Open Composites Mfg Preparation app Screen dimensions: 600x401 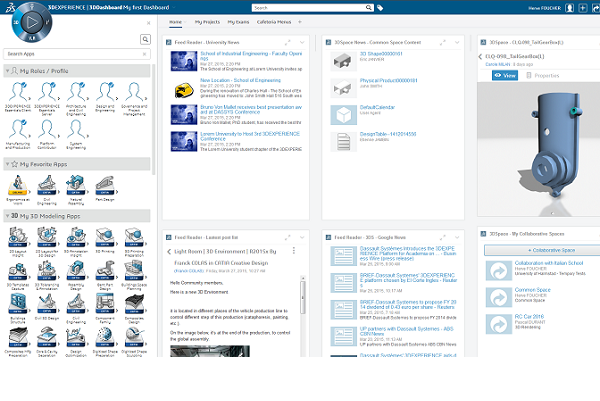pos(18,342)
